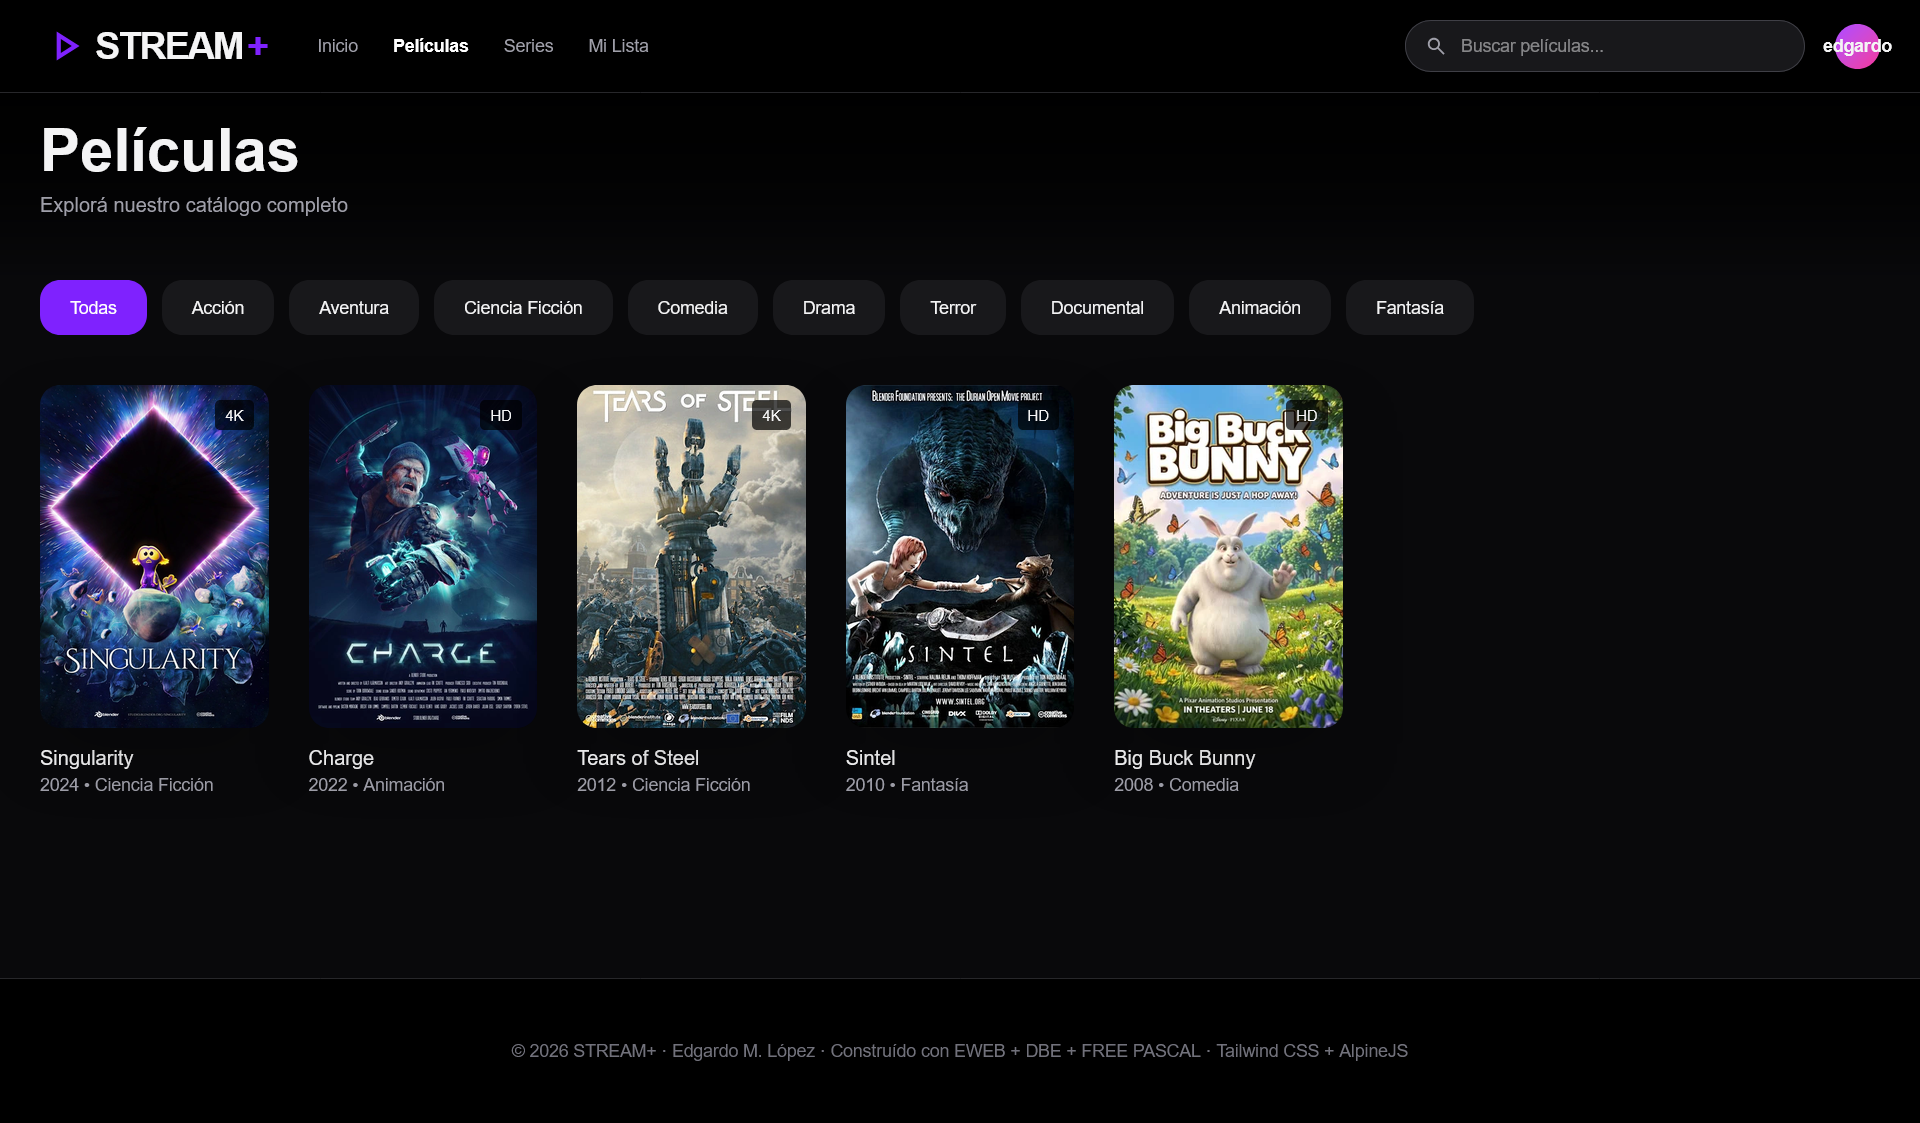Viewport: 1920px width, 1123px height.
Task: Filter by Ciencia Ficción genre chip
Action: coord(523,308)
